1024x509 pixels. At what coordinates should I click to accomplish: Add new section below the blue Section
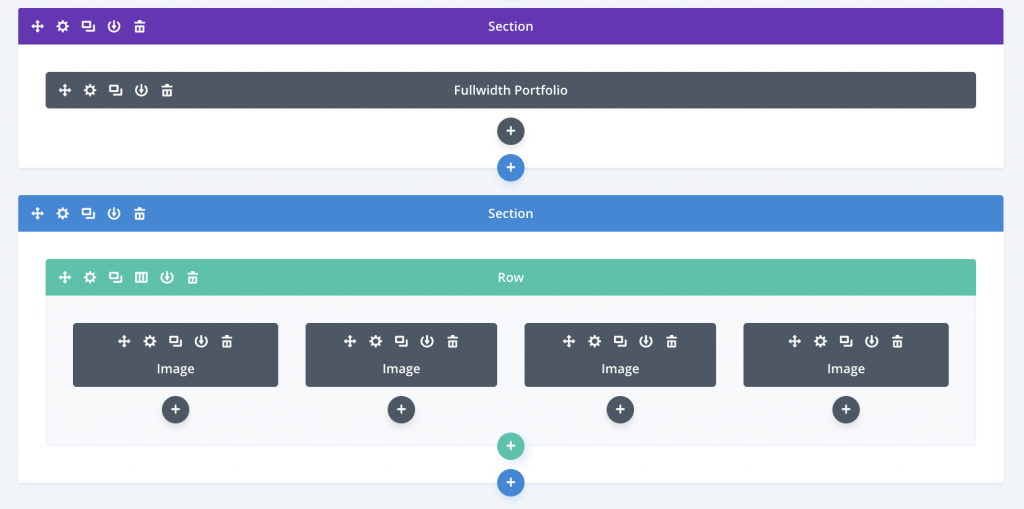511,483
